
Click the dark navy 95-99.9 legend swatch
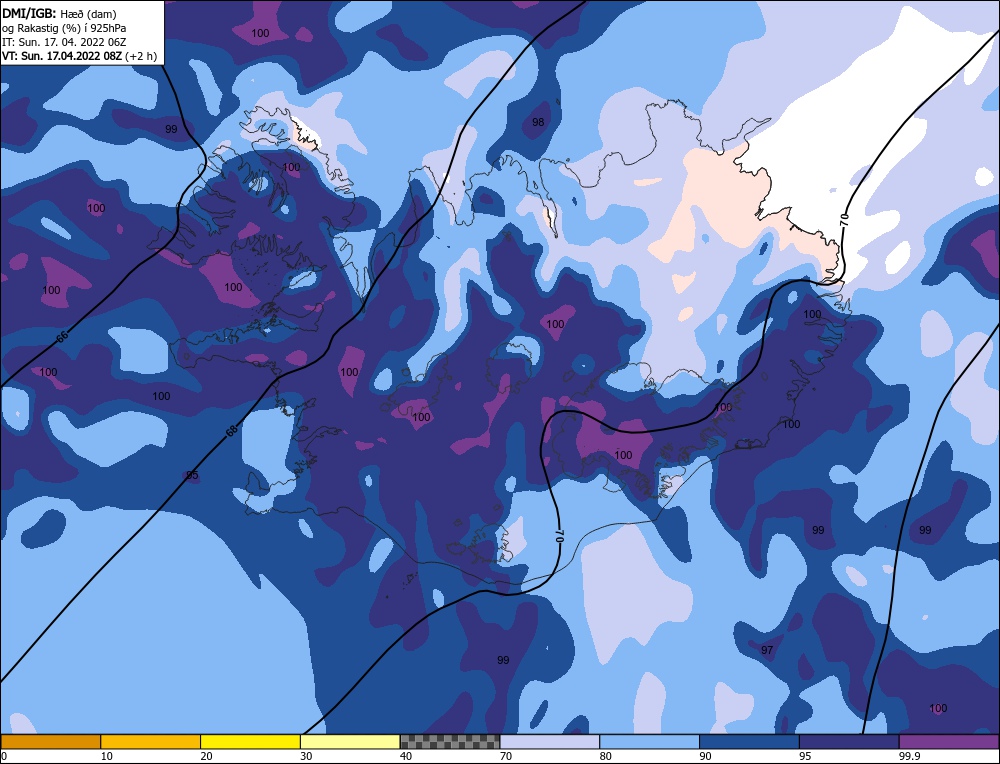click(x=849, y=742)
